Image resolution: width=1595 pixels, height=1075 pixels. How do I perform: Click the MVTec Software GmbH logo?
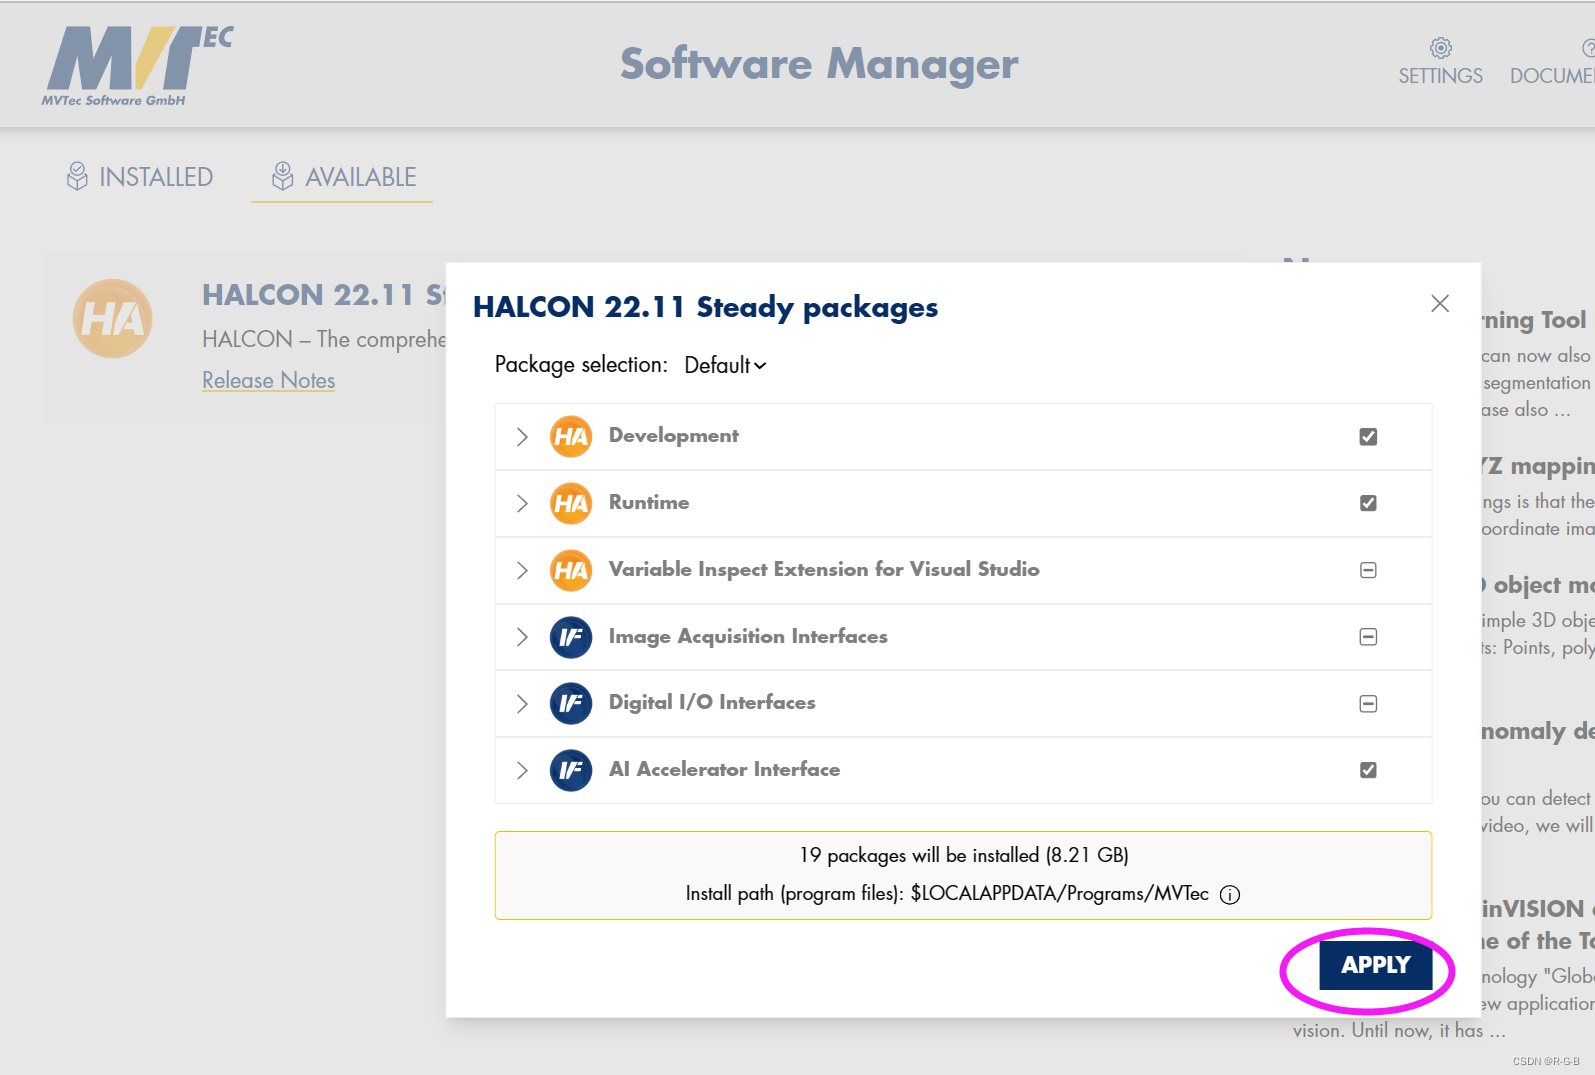137,66
